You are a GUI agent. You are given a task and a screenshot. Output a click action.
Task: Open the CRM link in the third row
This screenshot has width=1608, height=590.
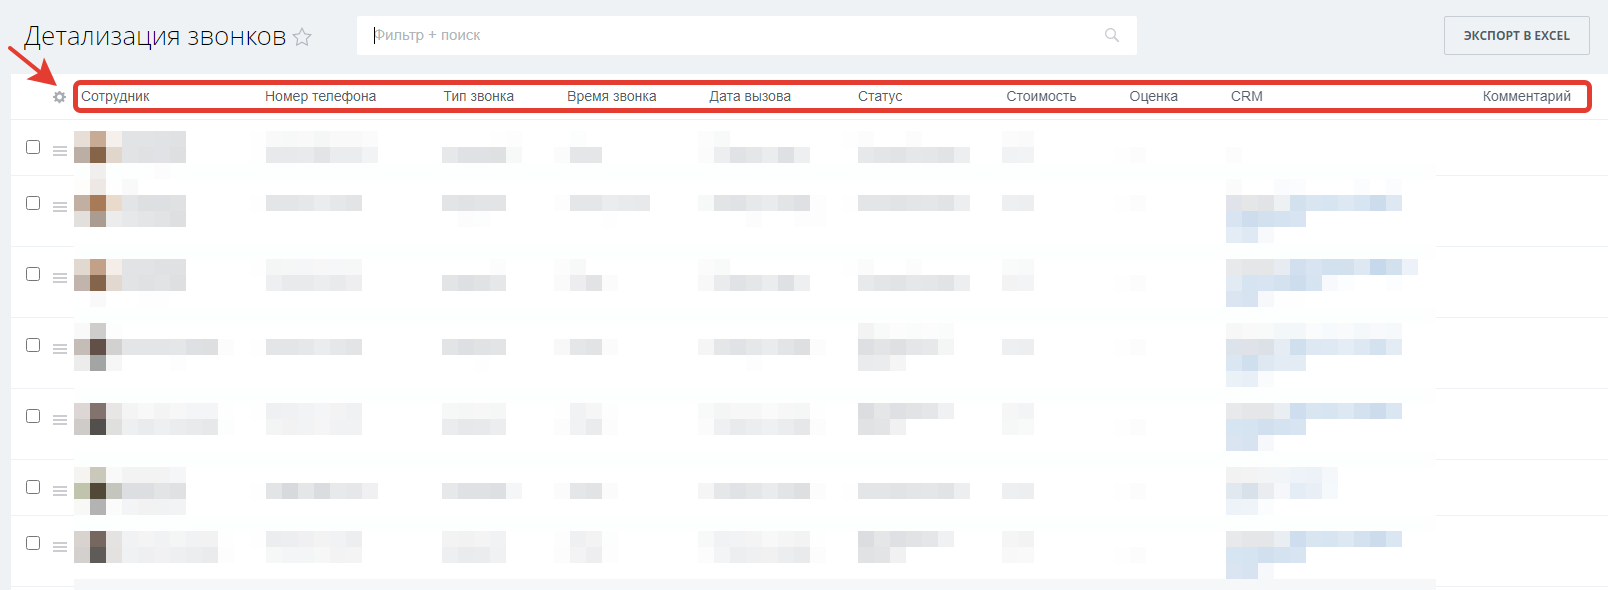point(1322,282)
